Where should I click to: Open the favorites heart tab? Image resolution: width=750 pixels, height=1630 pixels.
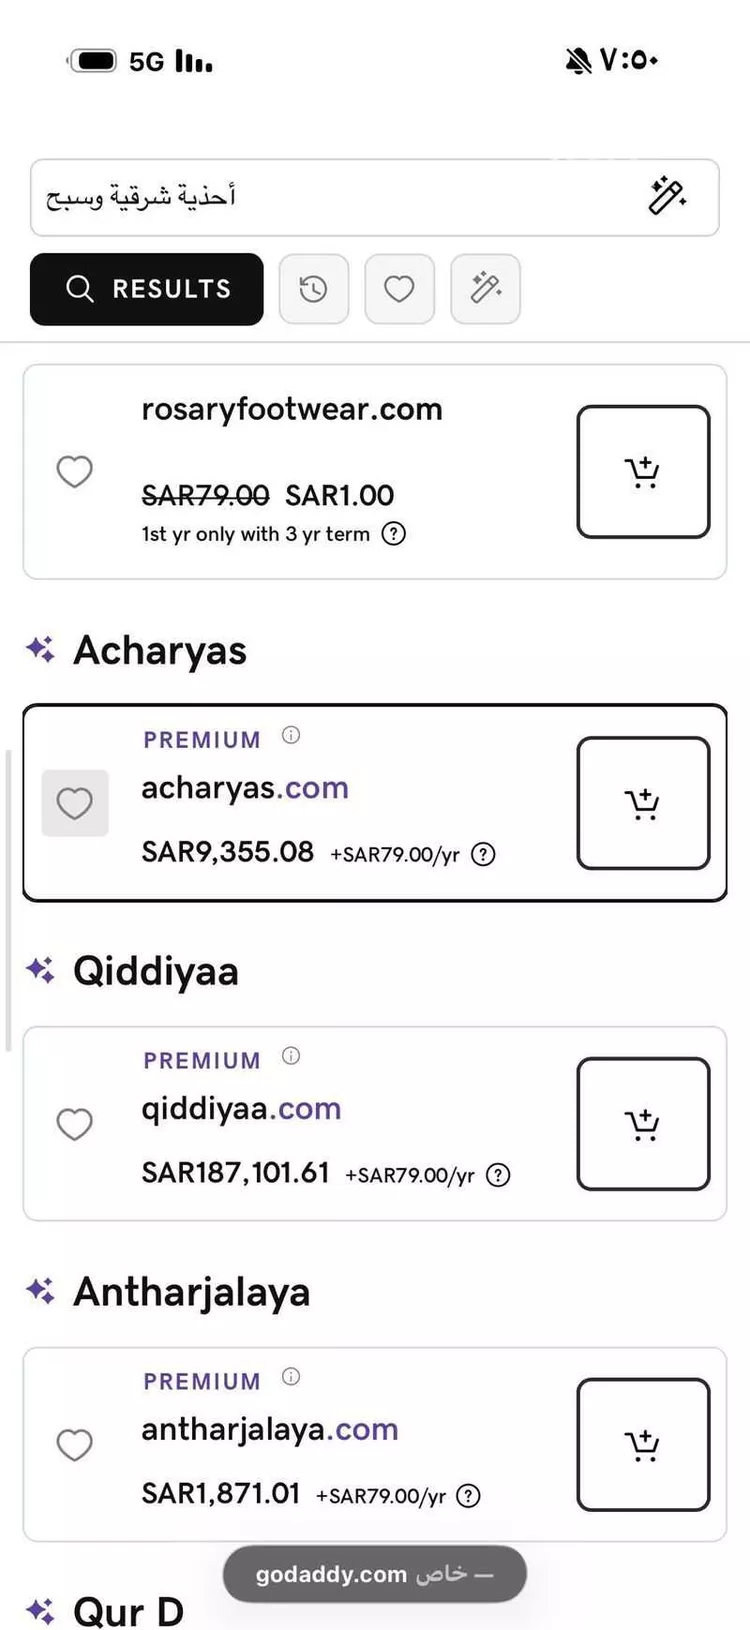click(x=399, y=289)
